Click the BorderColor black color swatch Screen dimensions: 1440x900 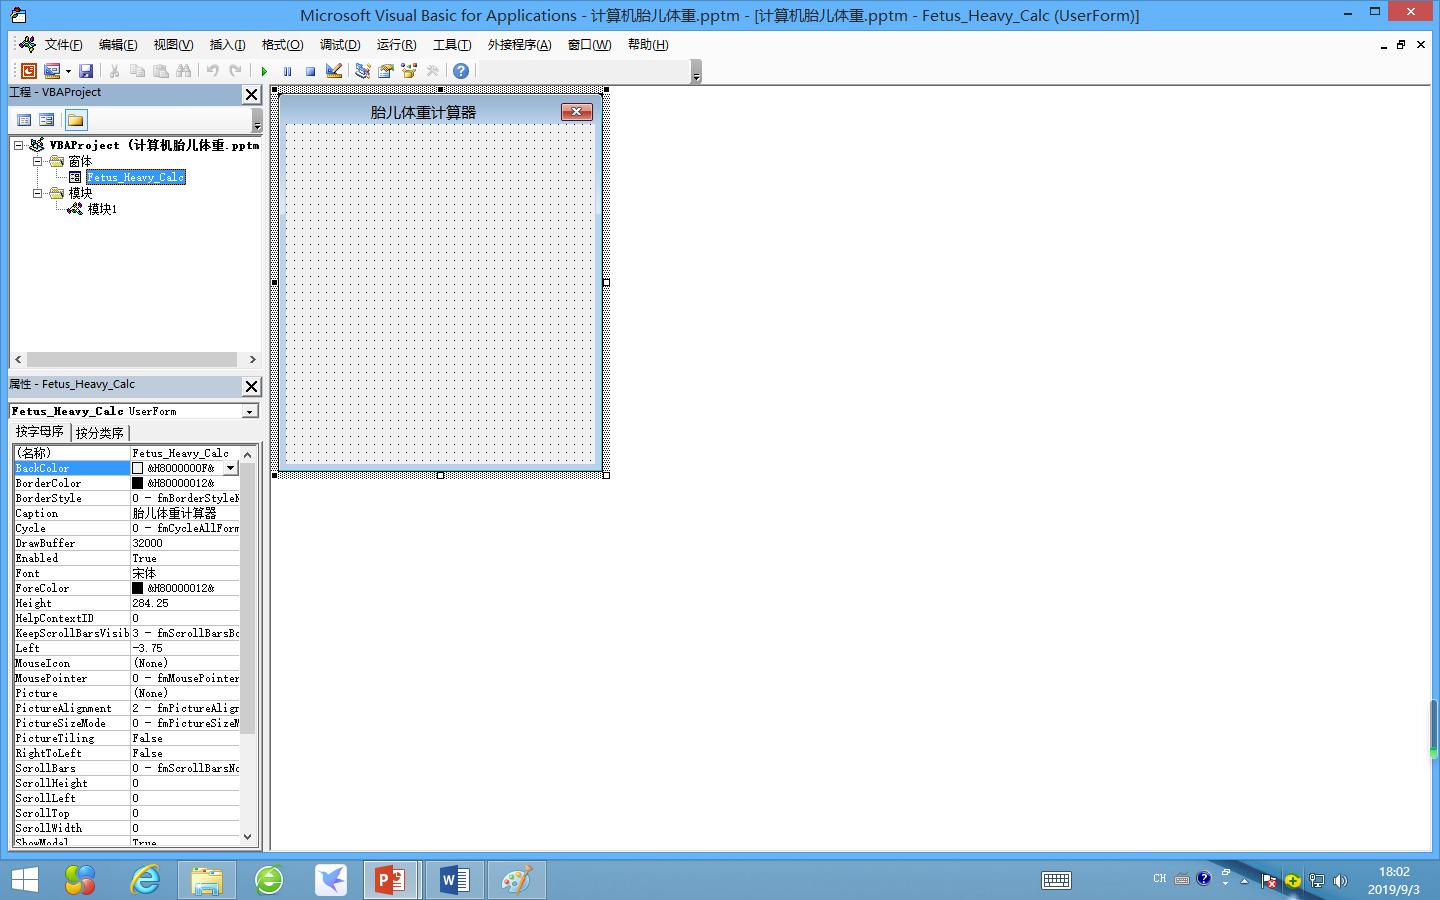pyautogui.click(x=138, y=483)
